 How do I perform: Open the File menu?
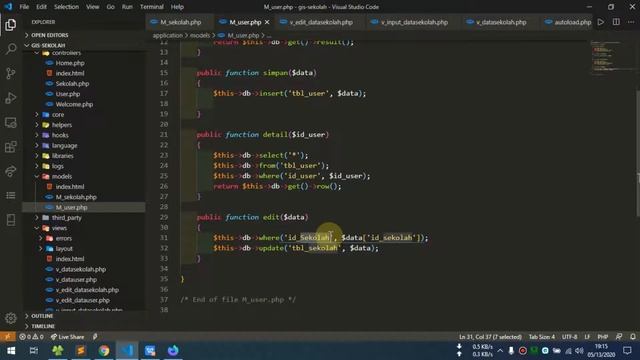[x=24, y=7]
